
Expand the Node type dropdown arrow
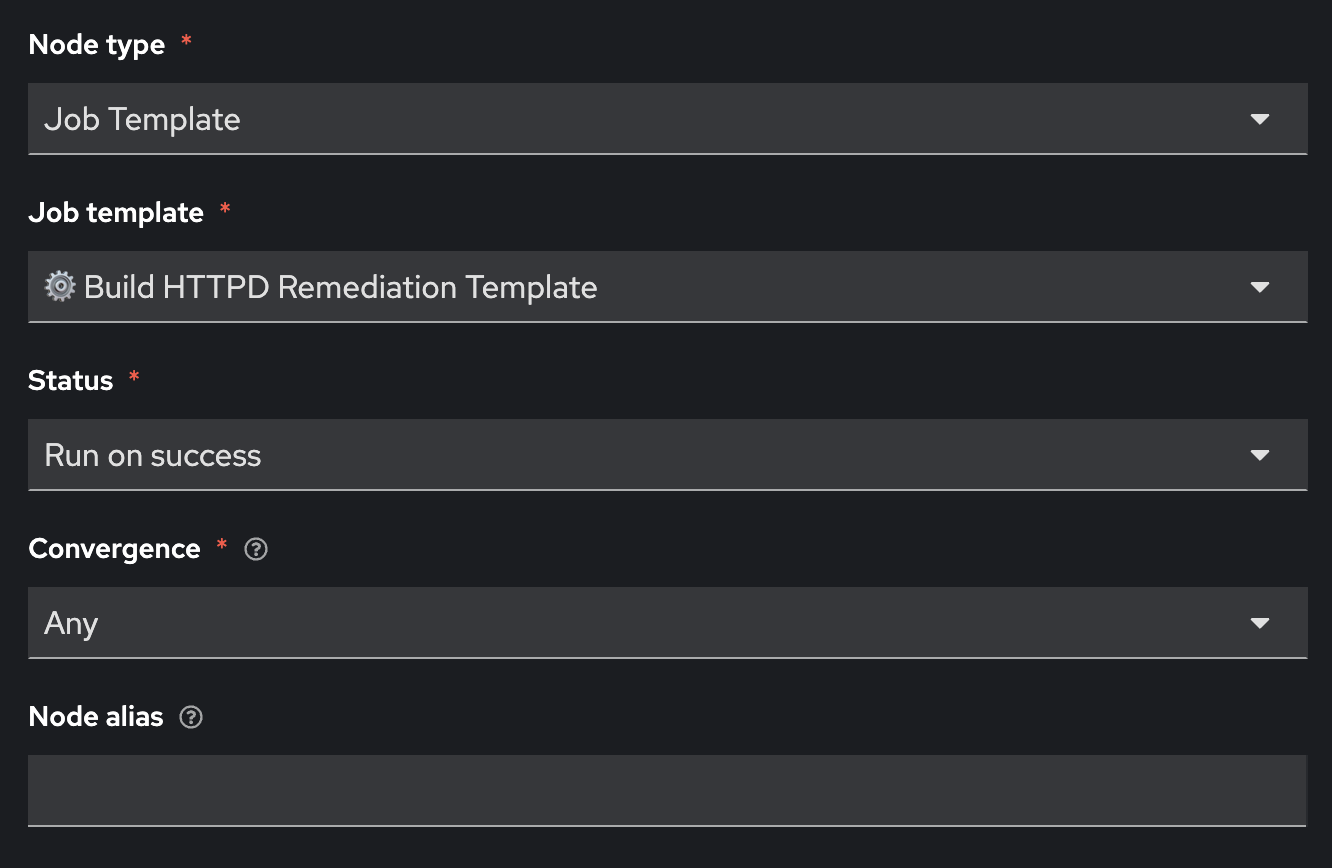click(x=1259, y=120)
